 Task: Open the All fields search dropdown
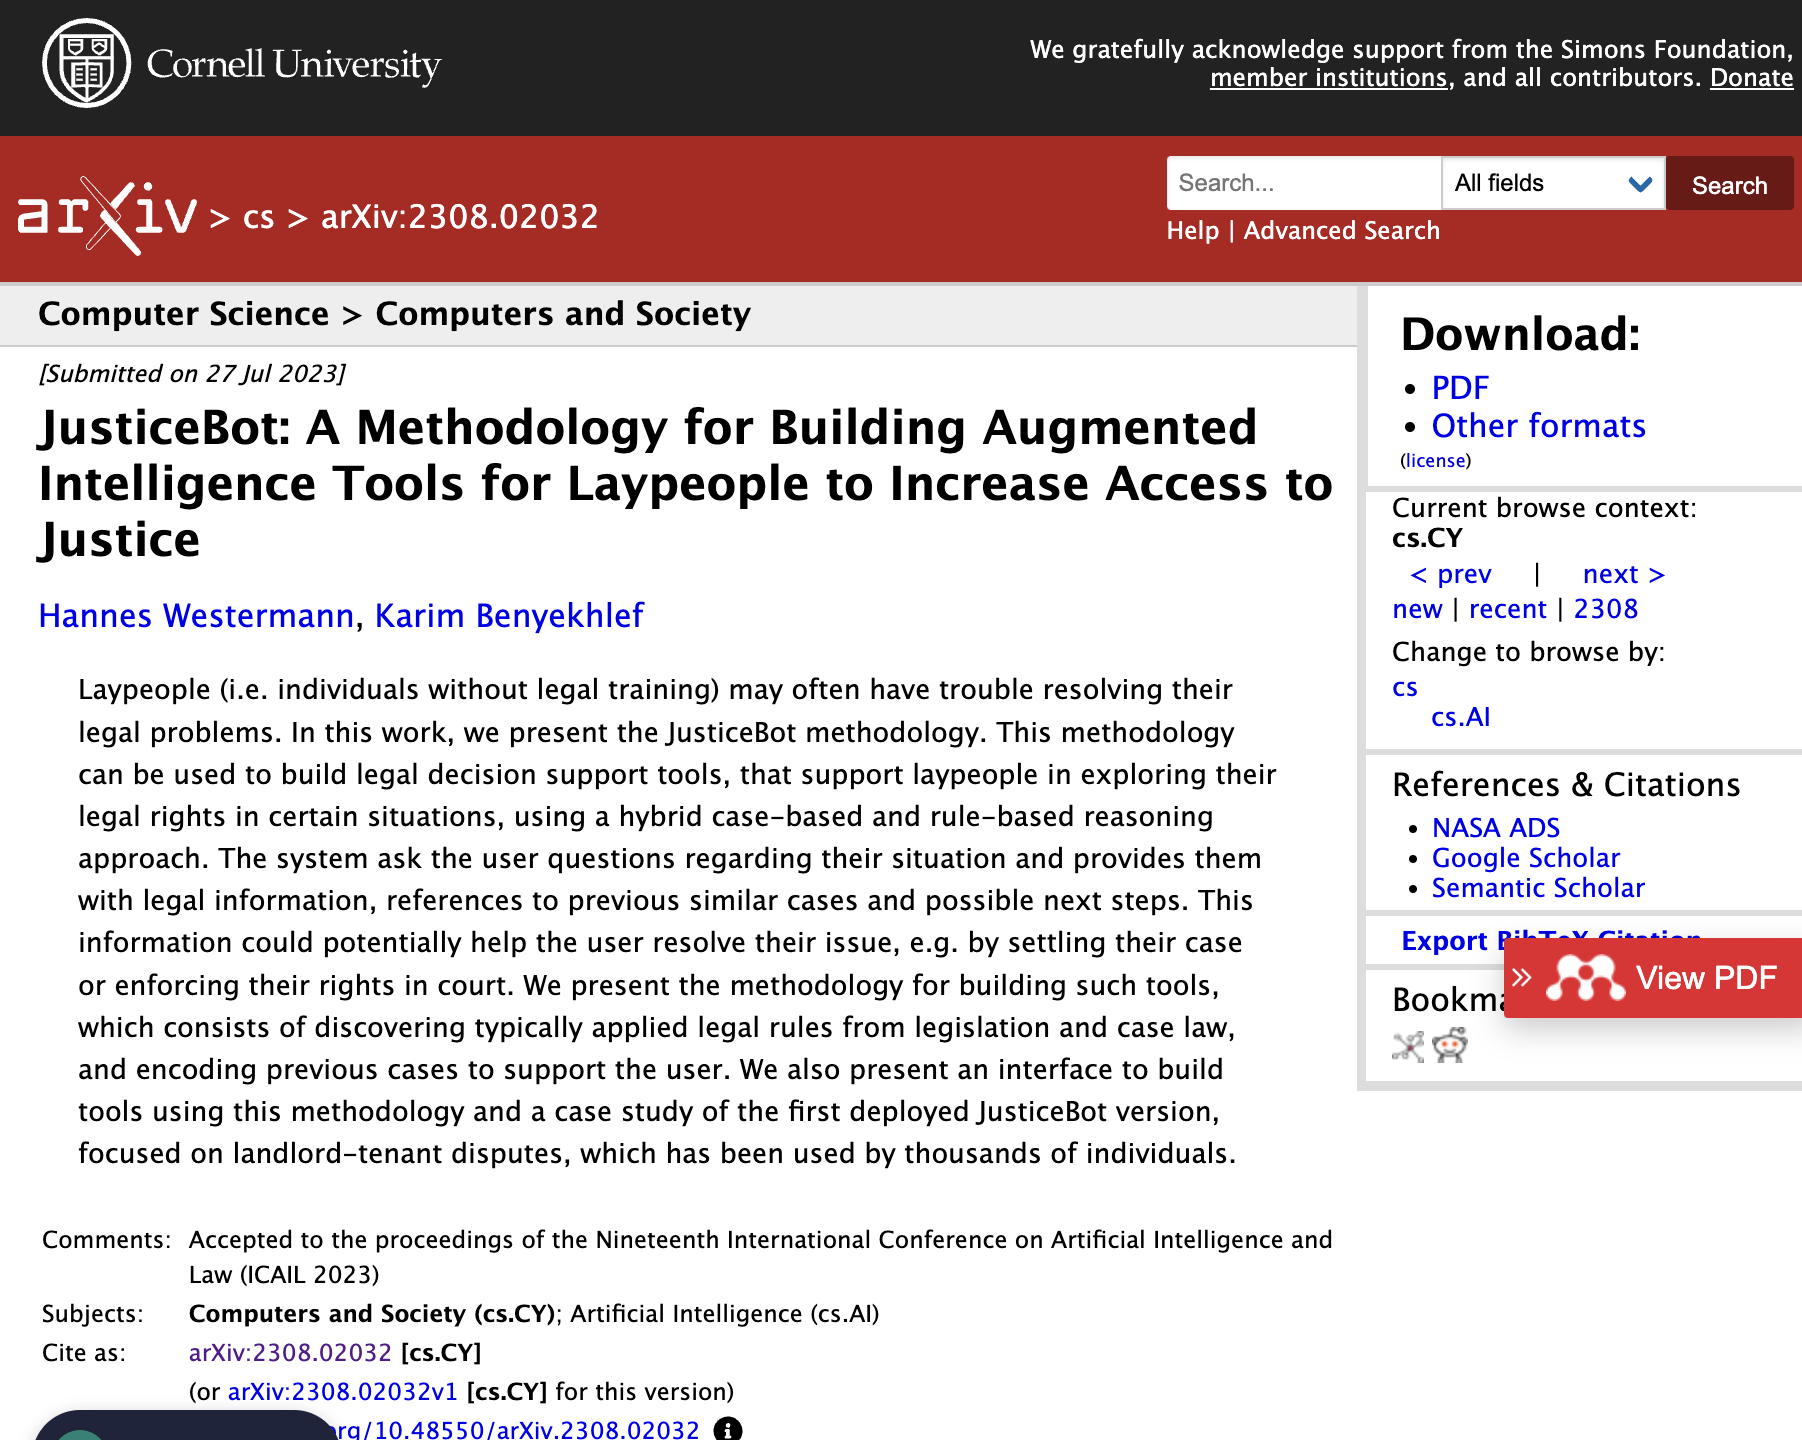click(x=1552, y=183)
